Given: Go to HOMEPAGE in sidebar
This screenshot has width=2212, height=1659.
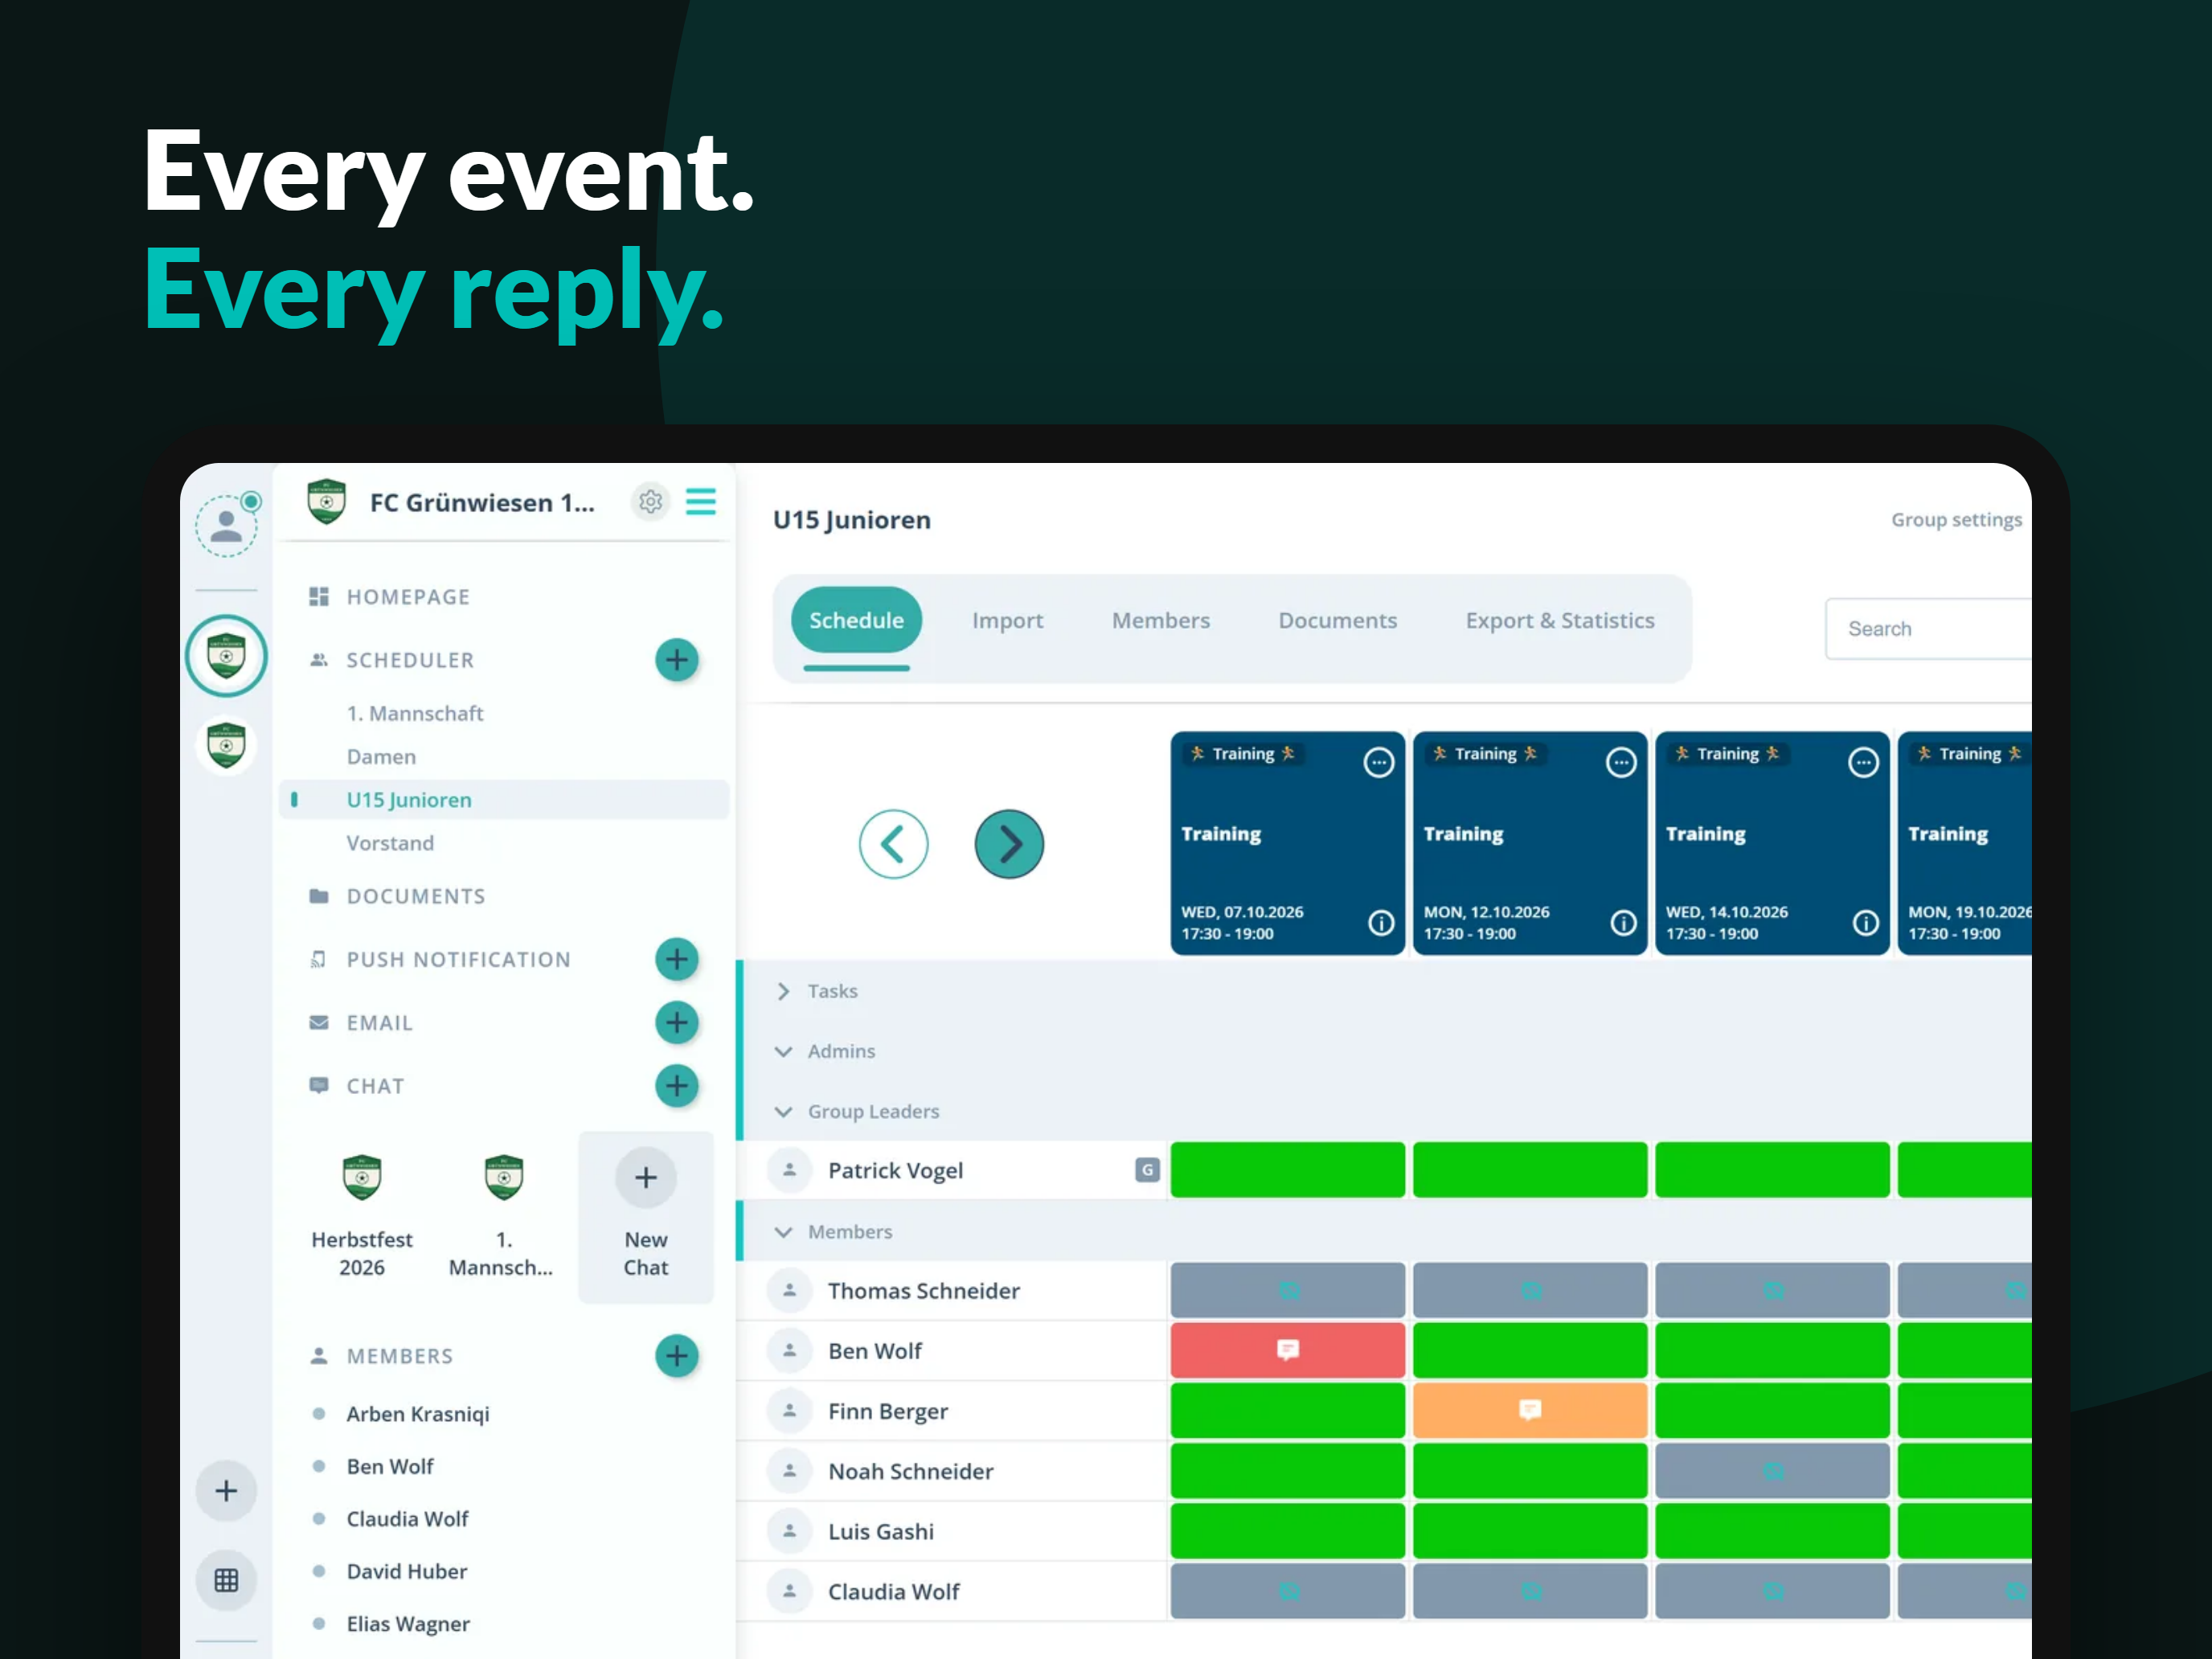Looking at the screenshot, I should tap(408, 597).
